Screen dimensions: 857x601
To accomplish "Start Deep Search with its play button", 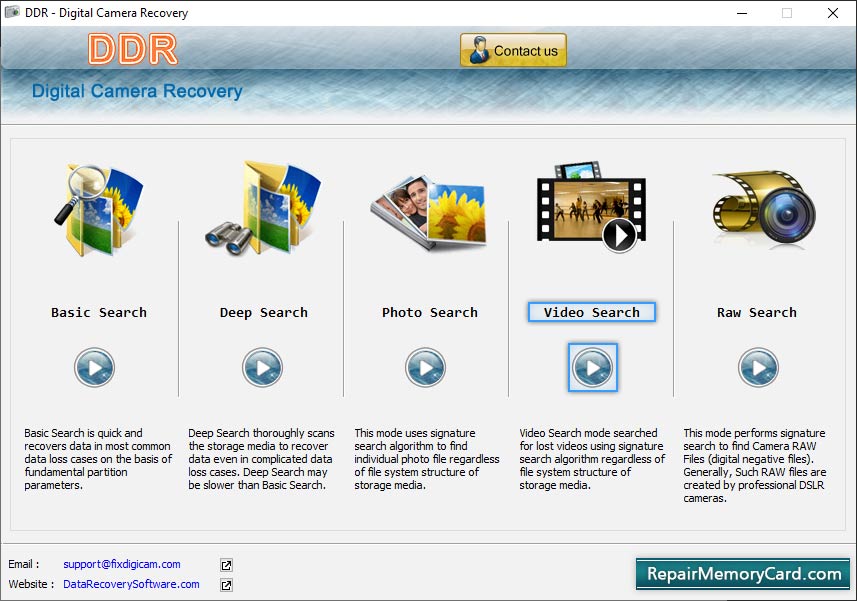I will 262,367.
